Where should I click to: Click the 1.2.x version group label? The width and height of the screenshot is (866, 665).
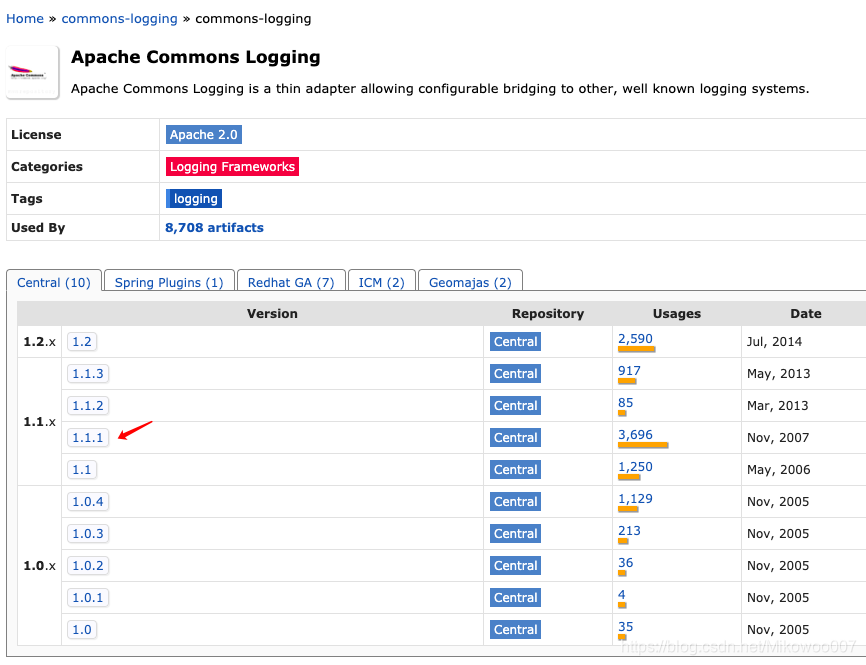[39, 342]
